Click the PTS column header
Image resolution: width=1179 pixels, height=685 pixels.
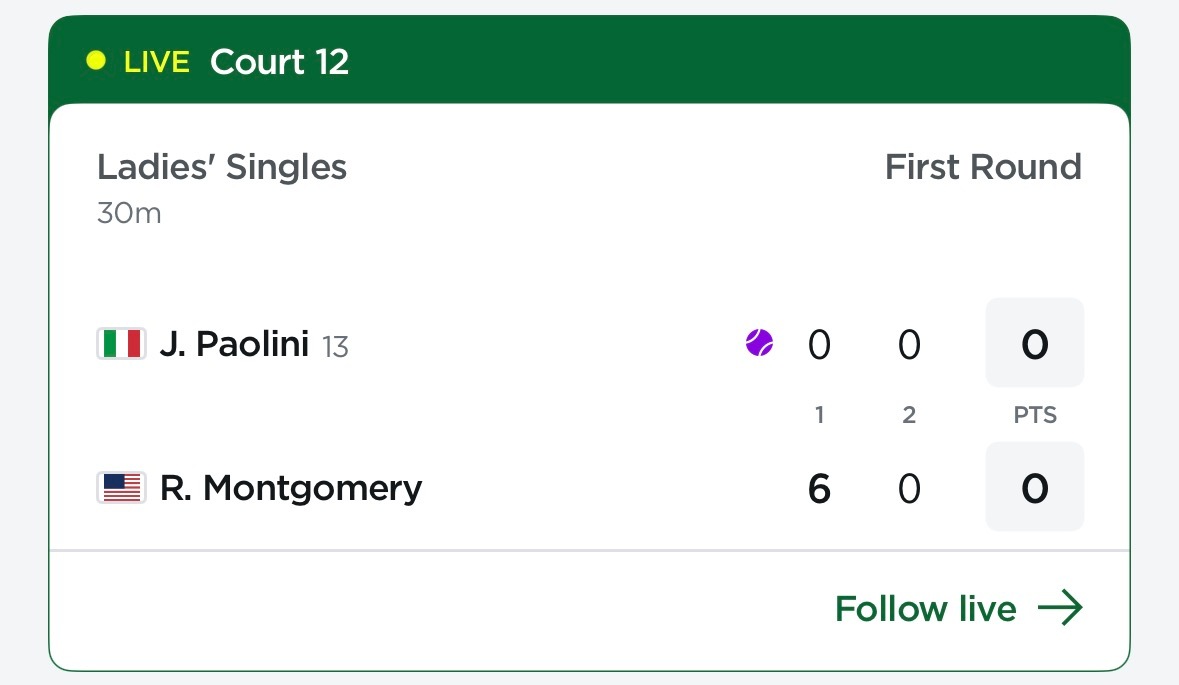click(x=1035, y=414)
